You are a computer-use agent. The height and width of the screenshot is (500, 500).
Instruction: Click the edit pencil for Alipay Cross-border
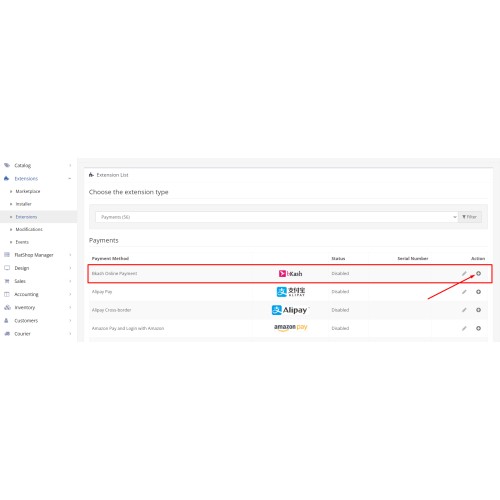(464, 310)
